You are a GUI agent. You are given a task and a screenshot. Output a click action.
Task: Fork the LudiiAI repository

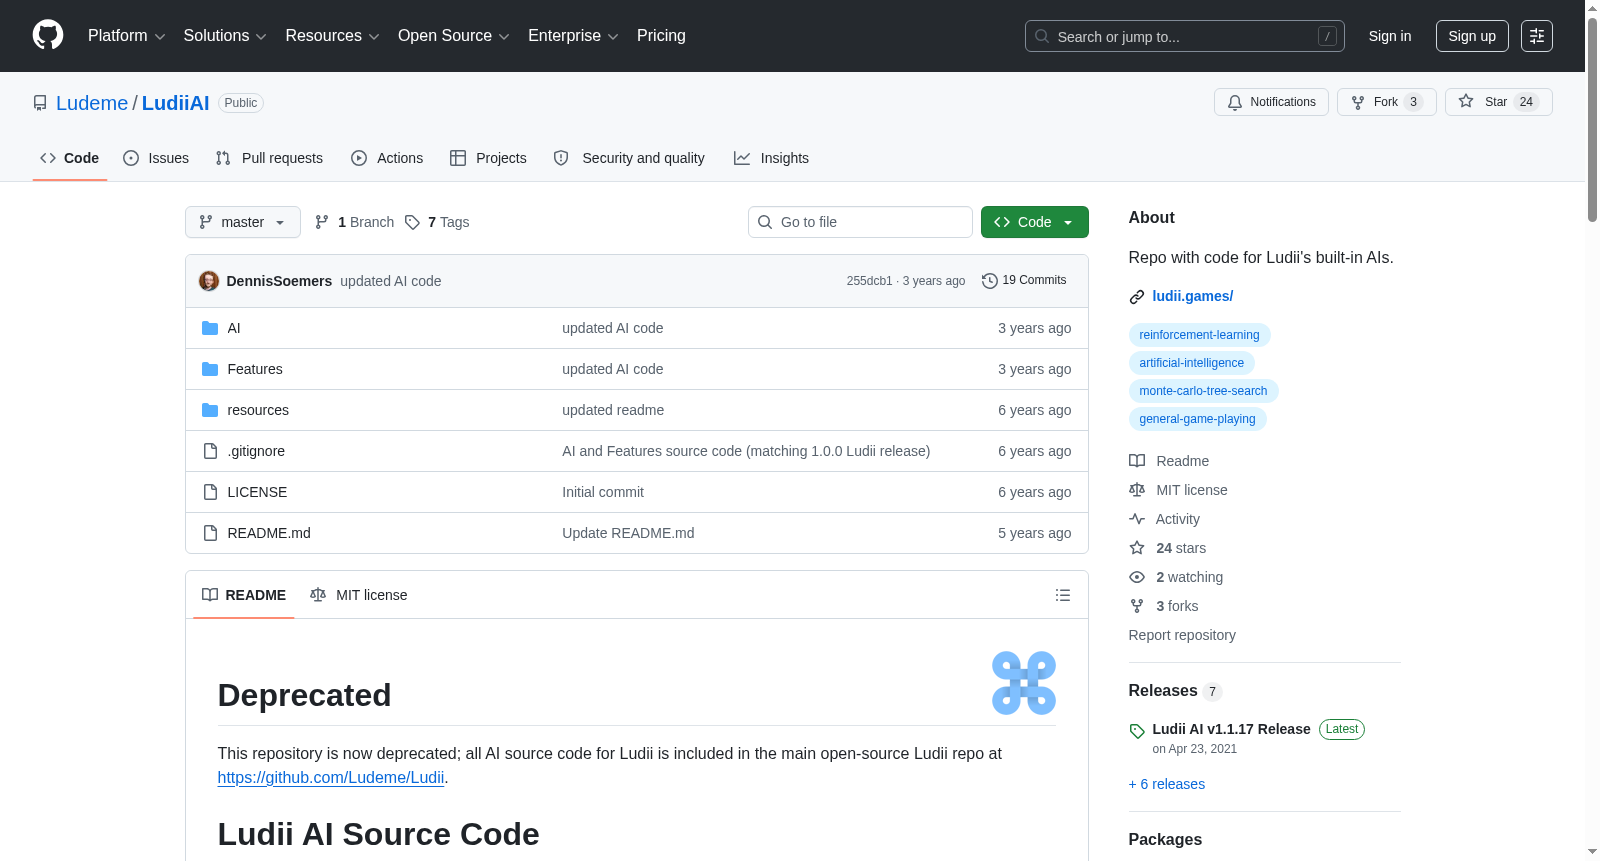click(x=1386, y=102)
